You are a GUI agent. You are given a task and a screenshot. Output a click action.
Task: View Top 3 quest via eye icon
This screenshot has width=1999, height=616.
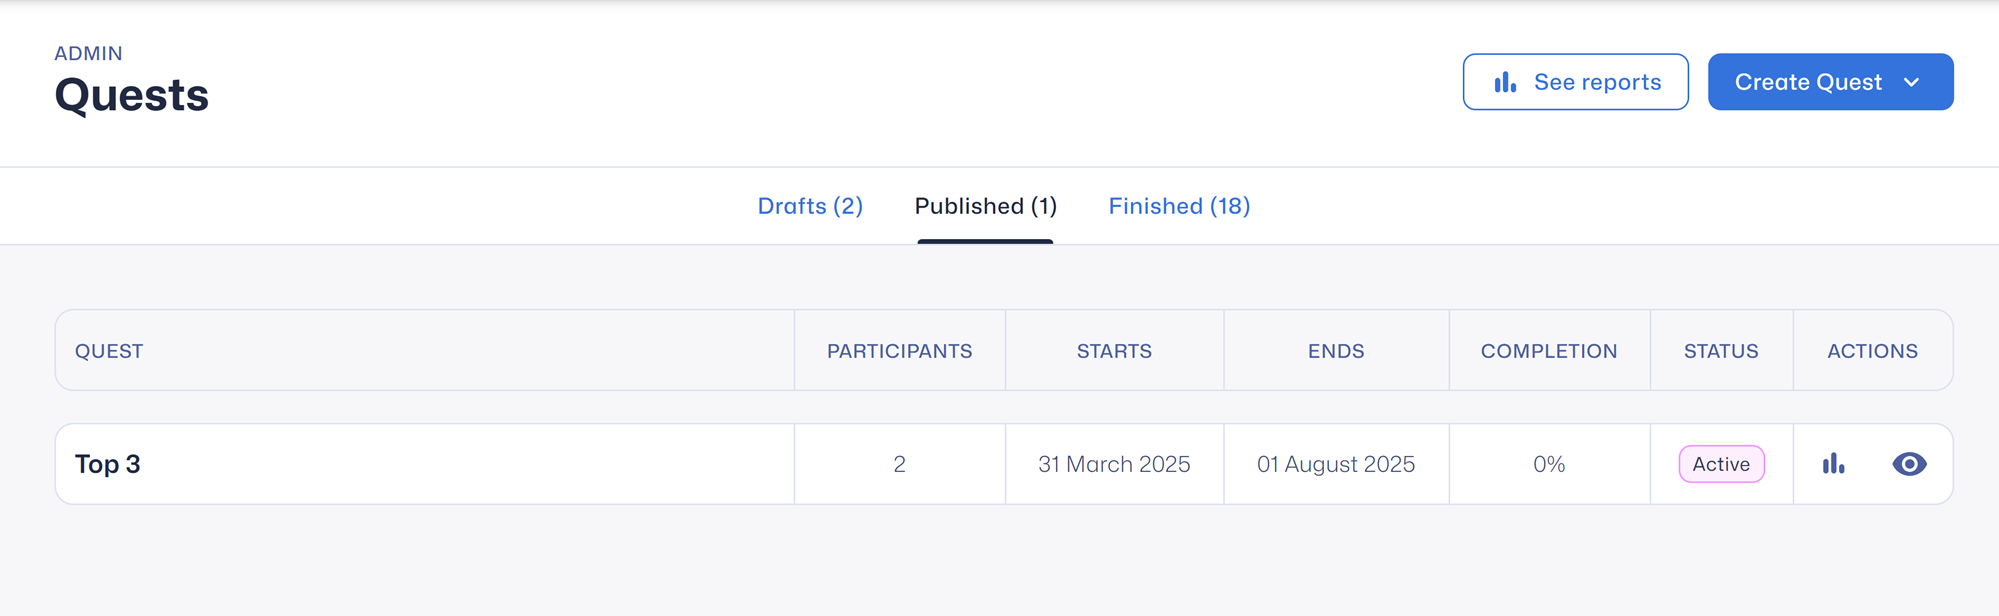[x=1909, y=464]
